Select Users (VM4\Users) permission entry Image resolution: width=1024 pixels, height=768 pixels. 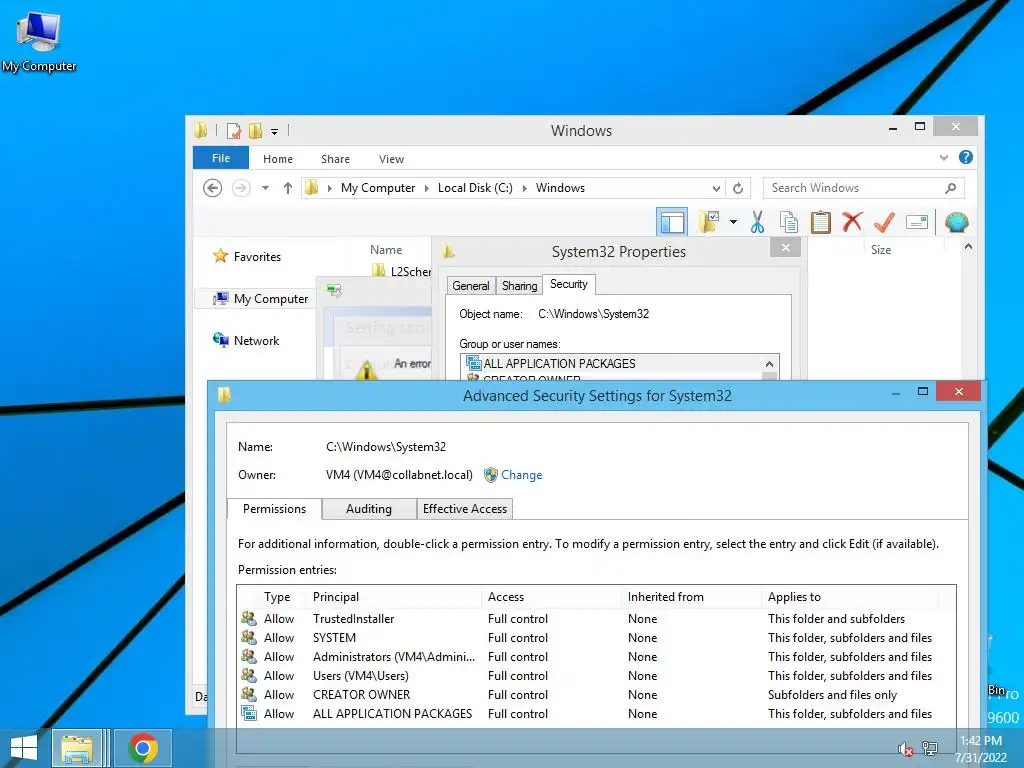pos(596,675)
